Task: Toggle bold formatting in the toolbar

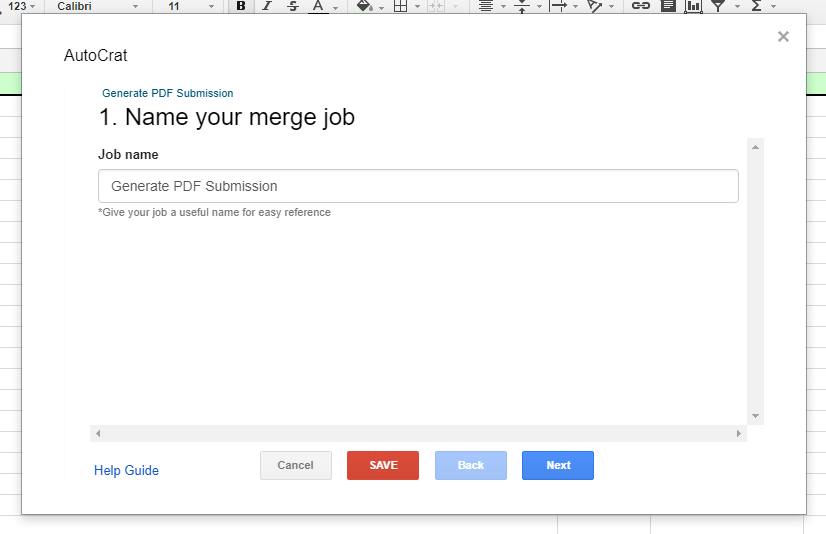Action: [x=240, y=6]
